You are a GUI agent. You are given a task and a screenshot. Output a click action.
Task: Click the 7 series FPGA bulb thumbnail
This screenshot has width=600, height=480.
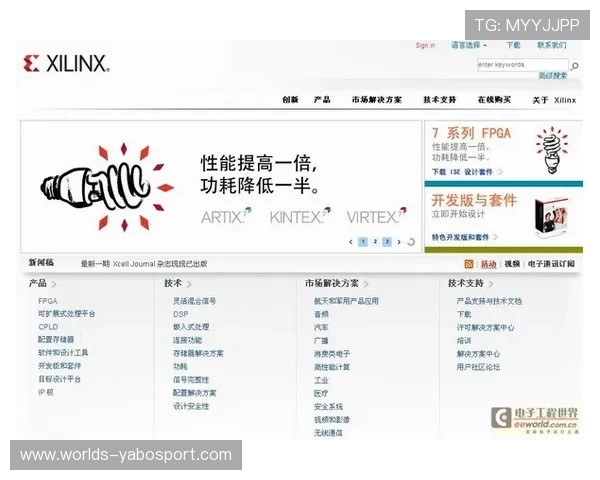coord(552,150)
